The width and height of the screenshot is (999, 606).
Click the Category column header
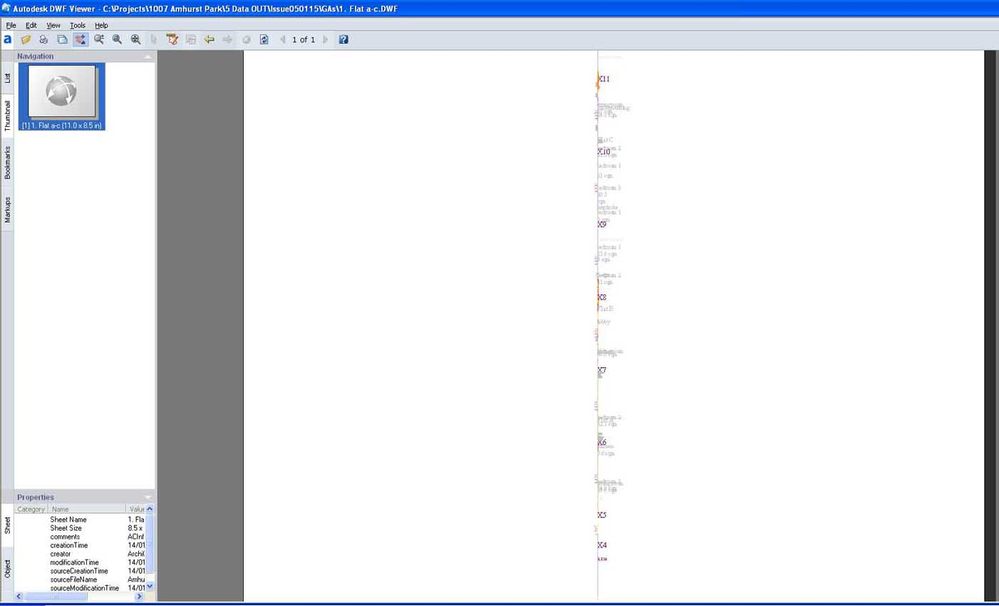[31, 509]
